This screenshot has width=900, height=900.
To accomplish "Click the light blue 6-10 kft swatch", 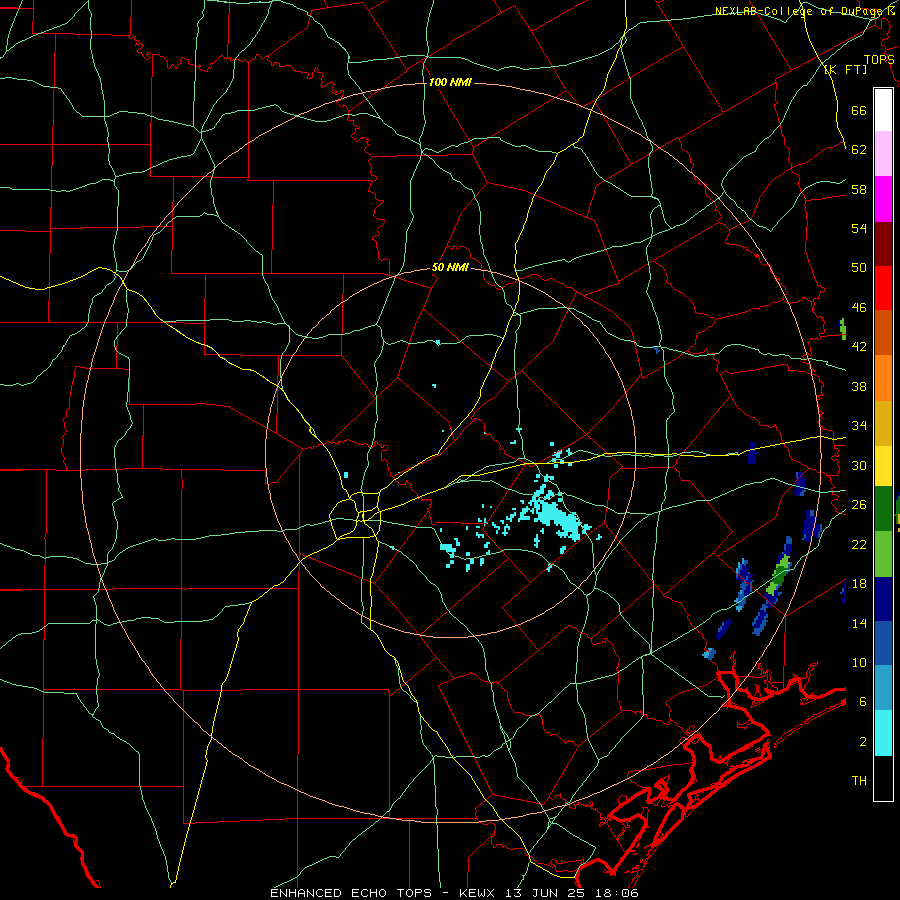I will coord(883,688).
